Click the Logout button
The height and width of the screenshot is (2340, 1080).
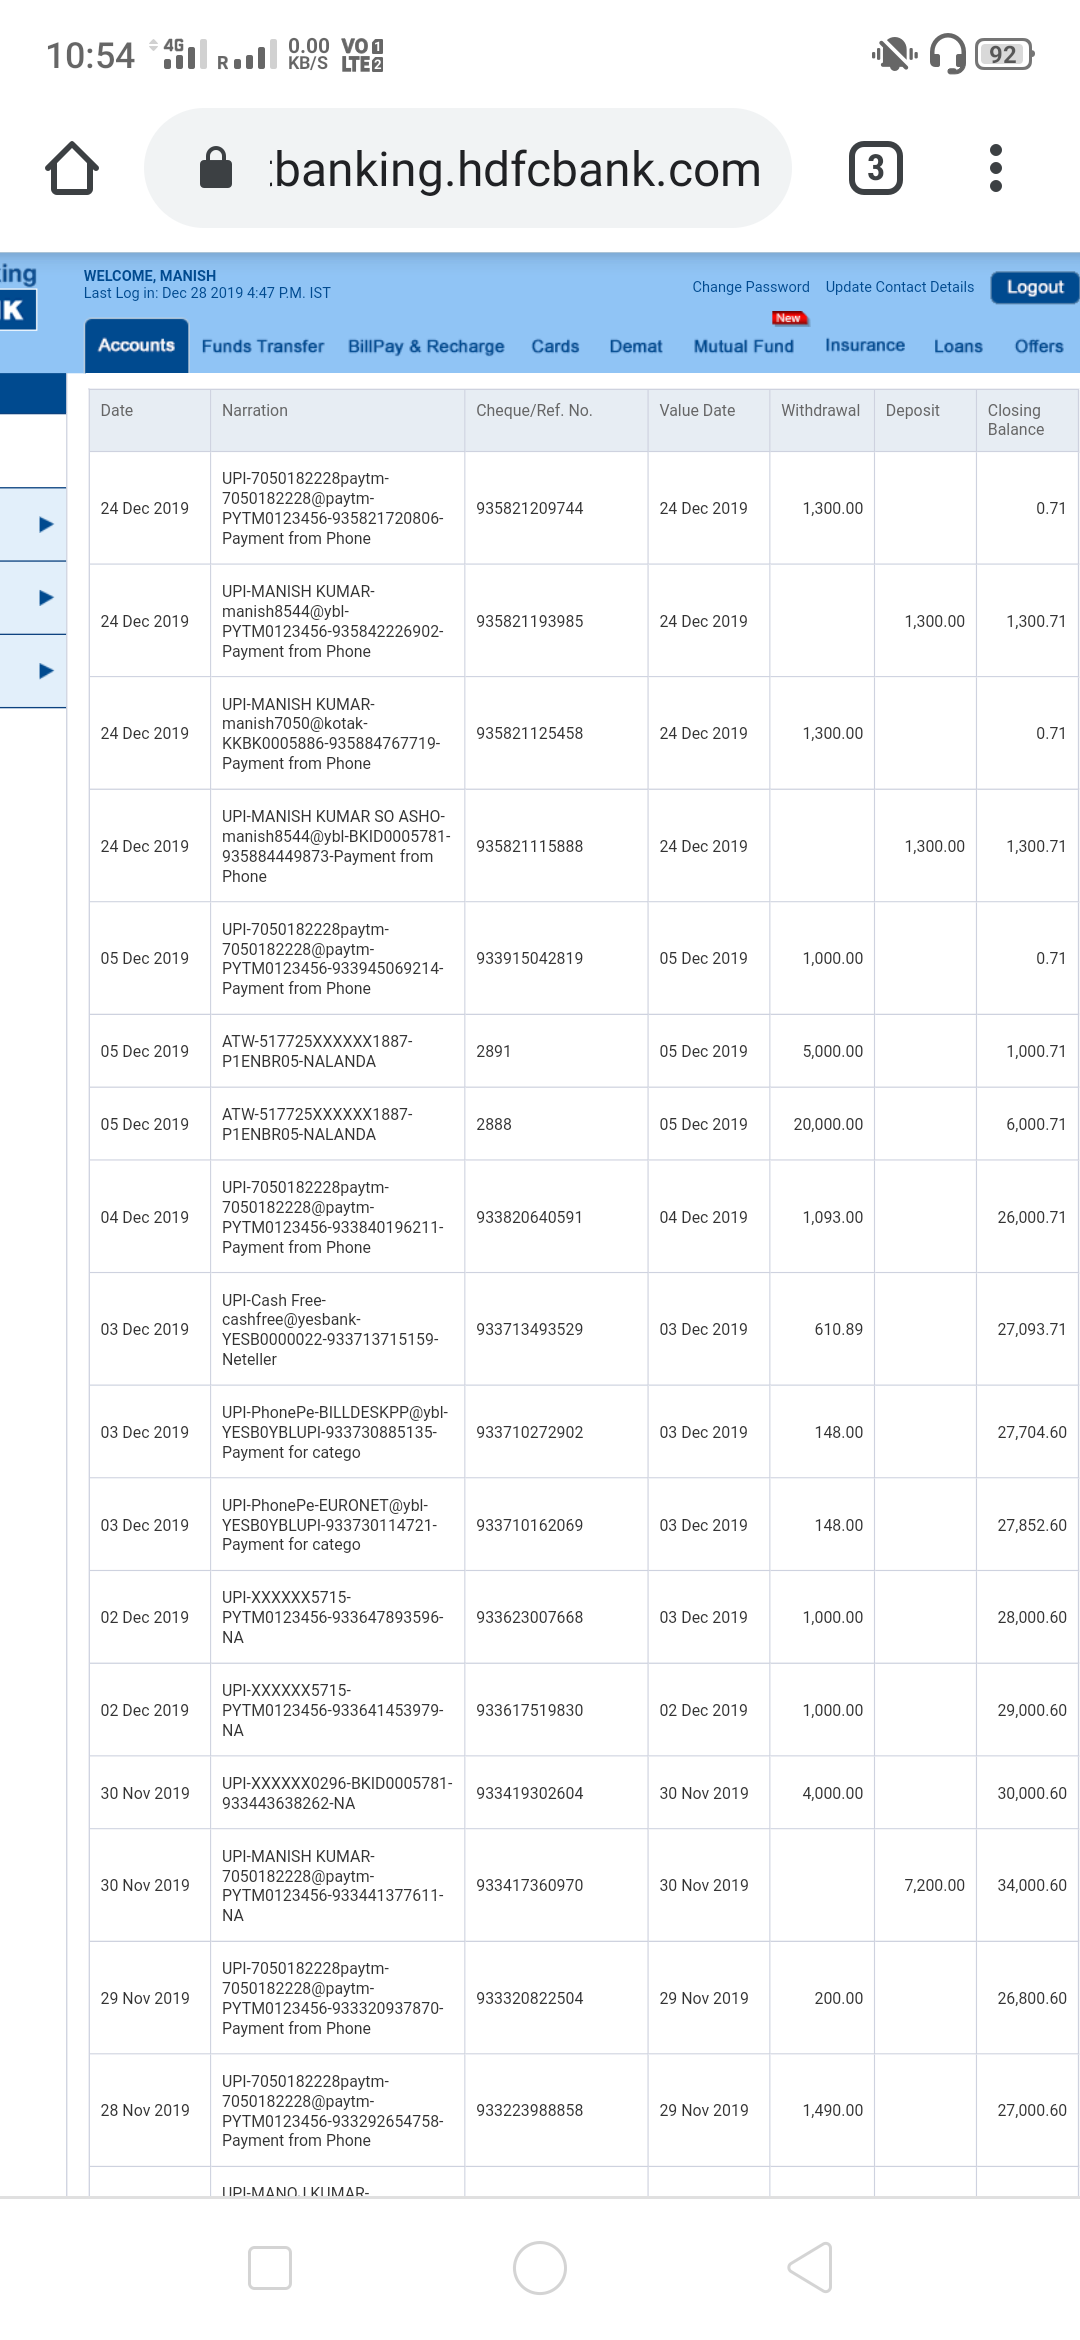coord(1035,287)
